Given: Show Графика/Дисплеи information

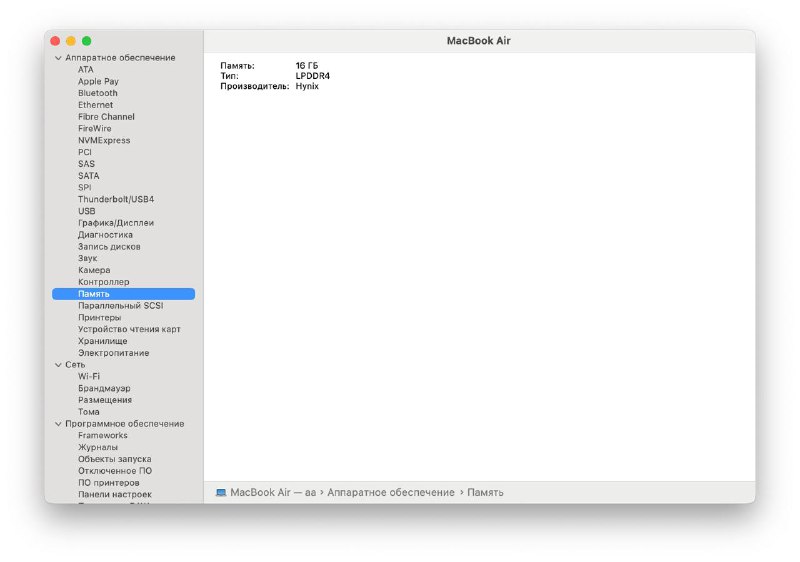Looking at the screenshot, I should coord(116,223).
